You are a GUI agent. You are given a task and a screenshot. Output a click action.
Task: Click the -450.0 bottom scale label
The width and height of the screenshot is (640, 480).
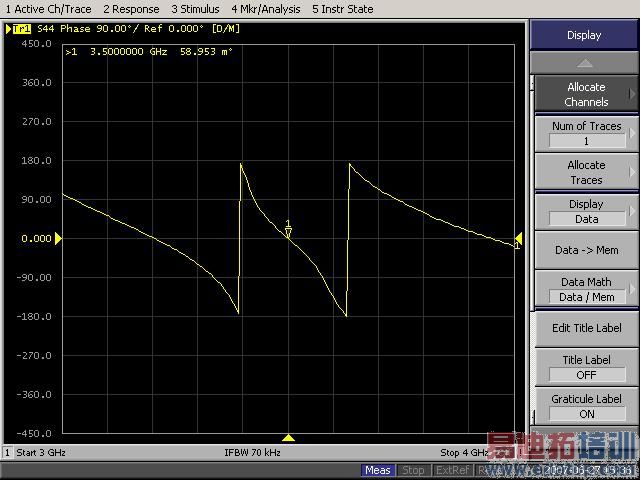click(34, 433)
